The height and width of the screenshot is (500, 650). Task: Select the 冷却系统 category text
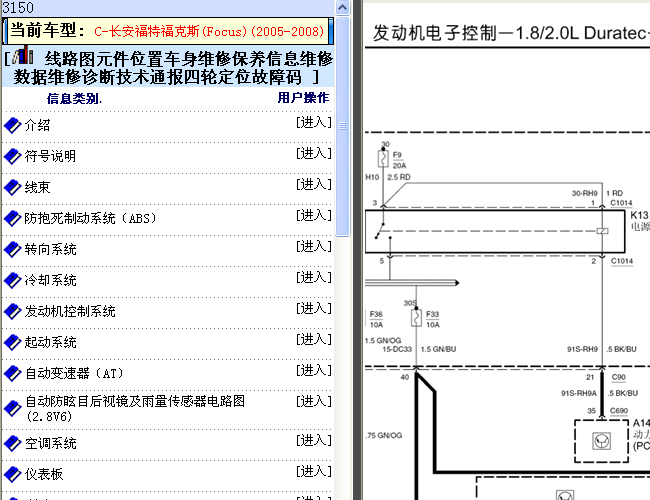click(x=50, y=280)
